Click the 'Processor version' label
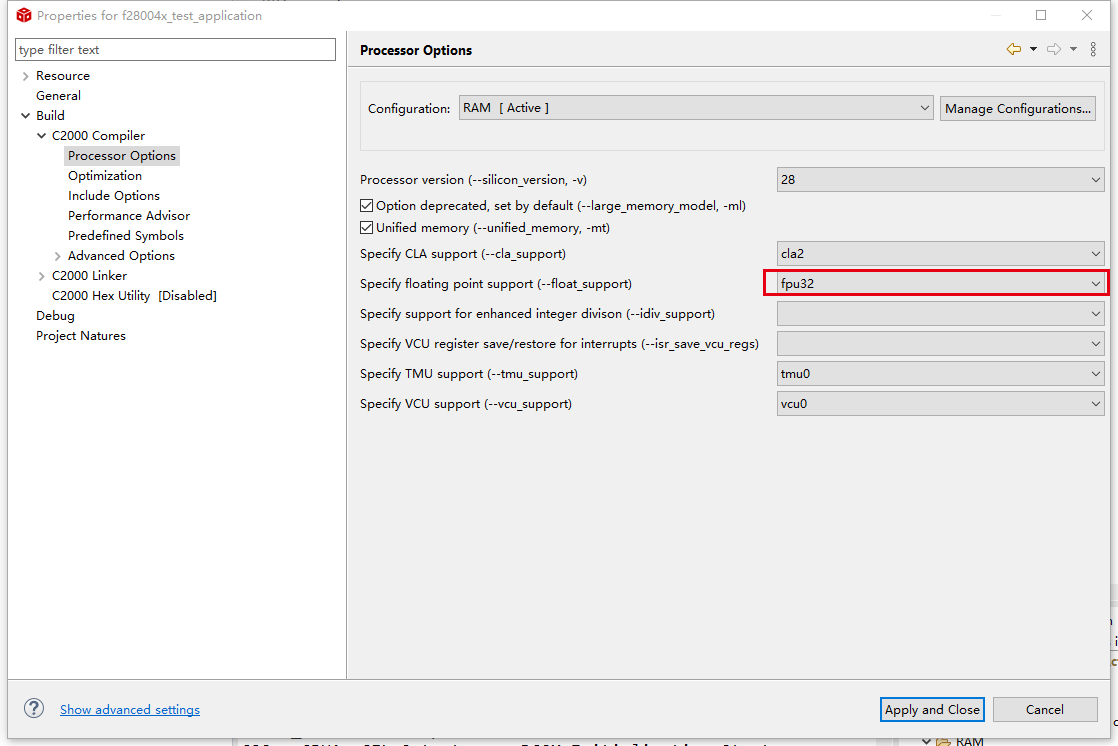Screen dimensions: 1118x746 coord(473,180)
